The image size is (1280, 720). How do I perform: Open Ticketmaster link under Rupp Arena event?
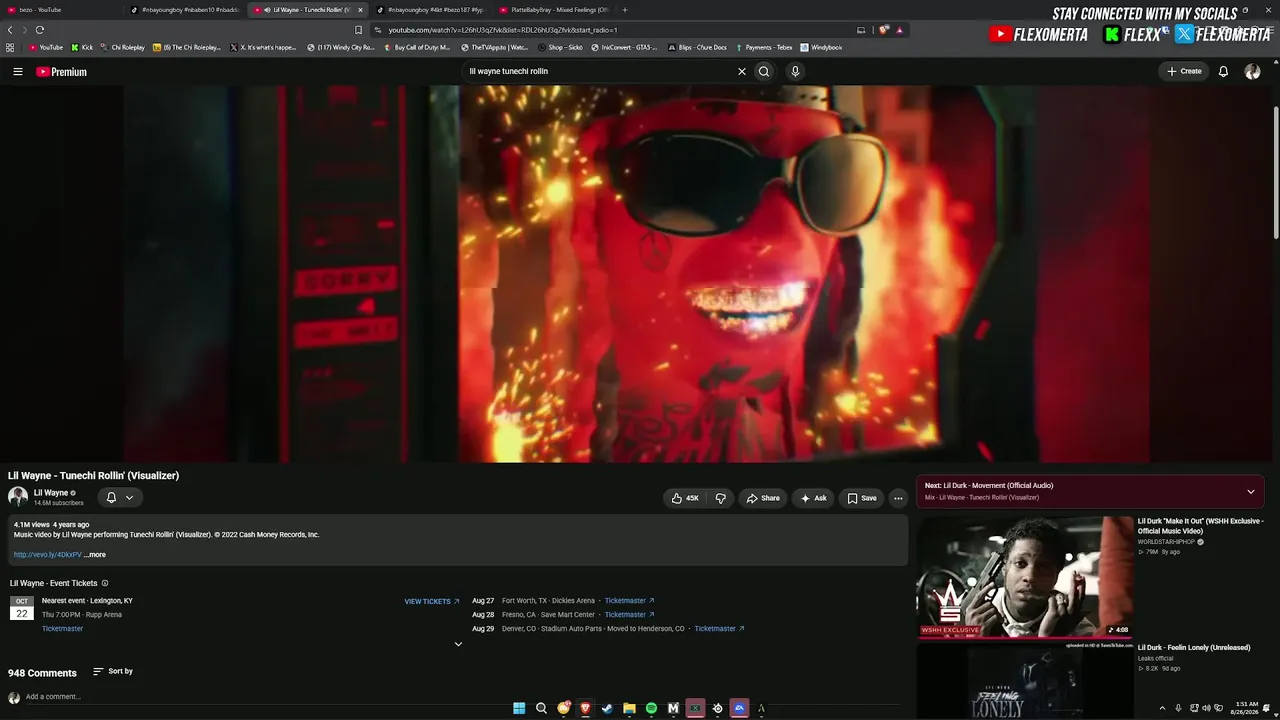62,629
